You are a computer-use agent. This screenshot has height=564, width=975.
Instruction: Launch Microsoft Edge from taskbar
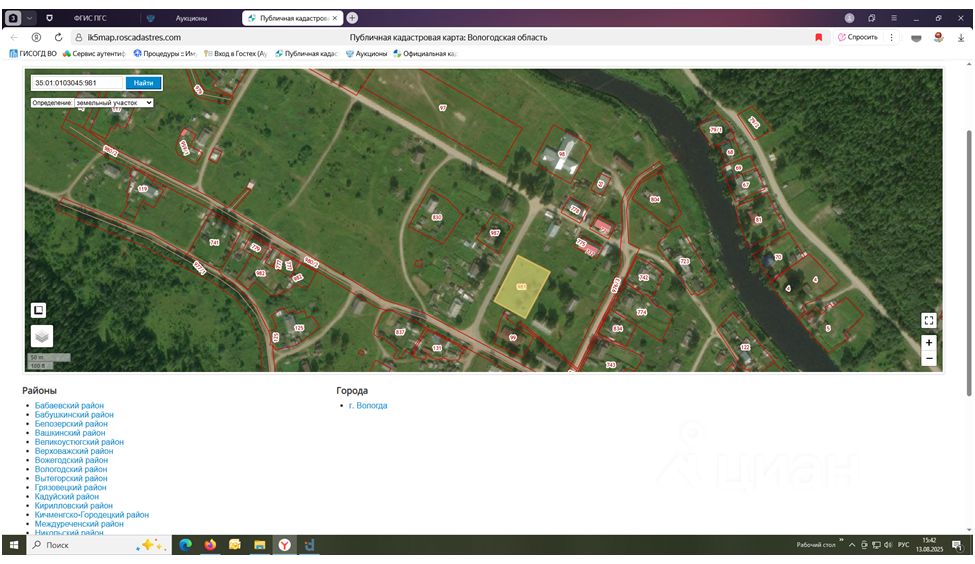pyautogui.click(x=185, y=545)
